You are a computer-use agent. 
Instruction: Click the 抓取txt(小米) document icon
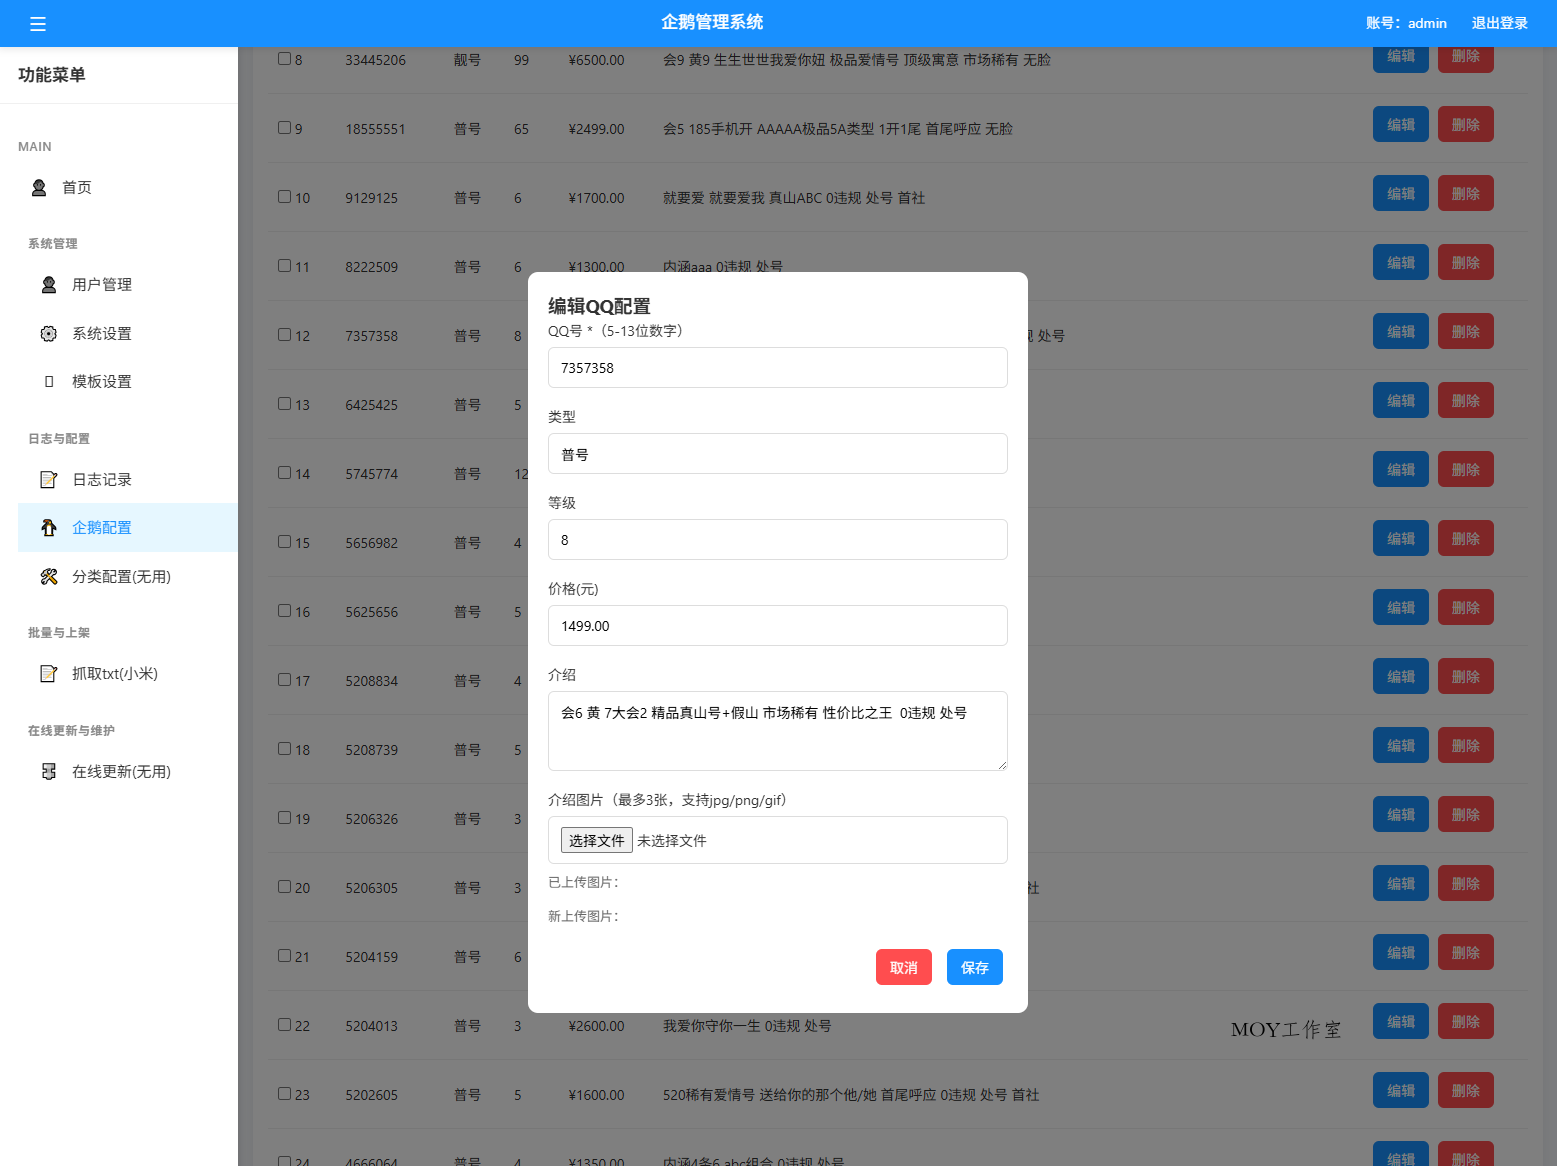coord(48,673)
